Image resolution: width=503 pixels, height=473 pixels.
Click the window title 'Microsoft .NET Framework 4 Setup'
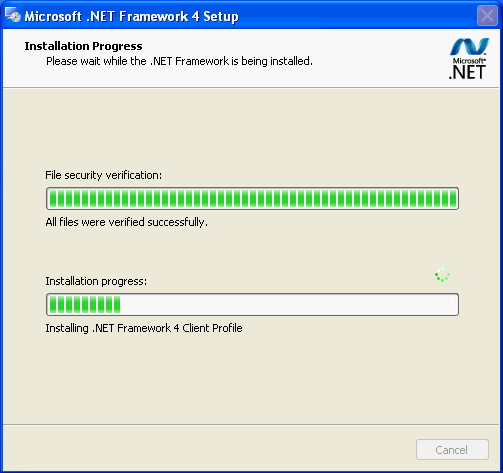point(131,16)
